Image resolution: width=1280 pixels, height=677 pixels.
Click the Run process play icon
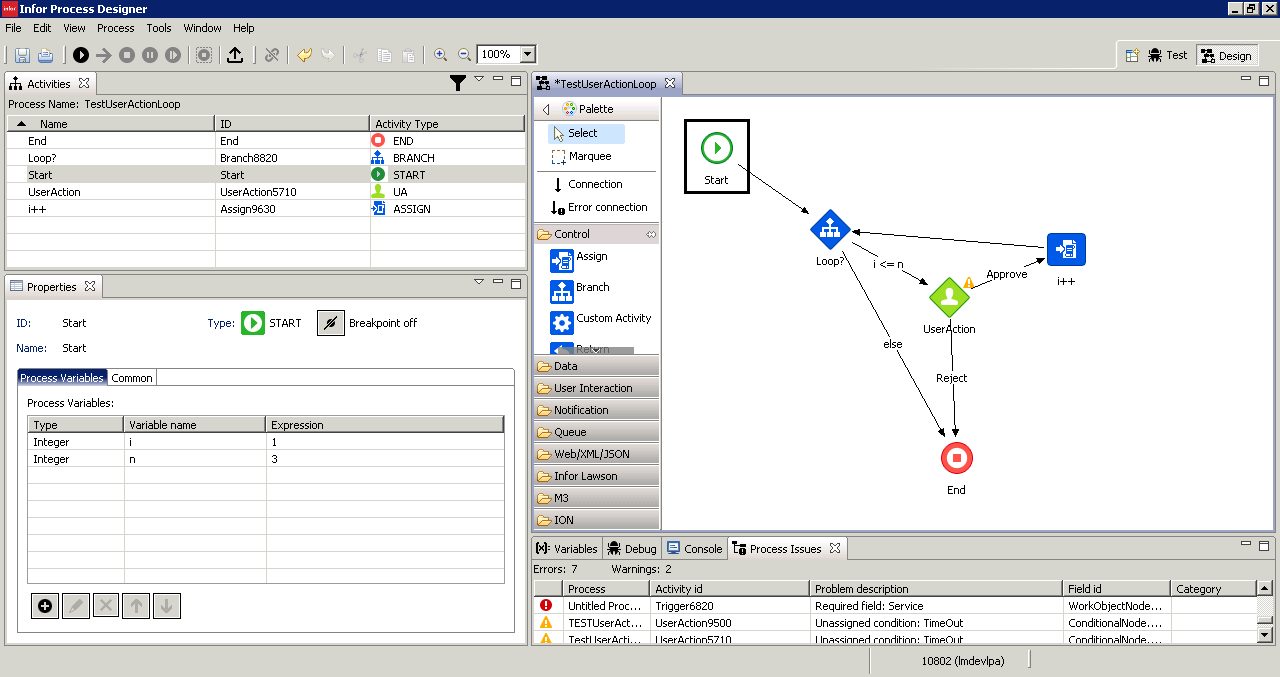(x=81, y=55)
